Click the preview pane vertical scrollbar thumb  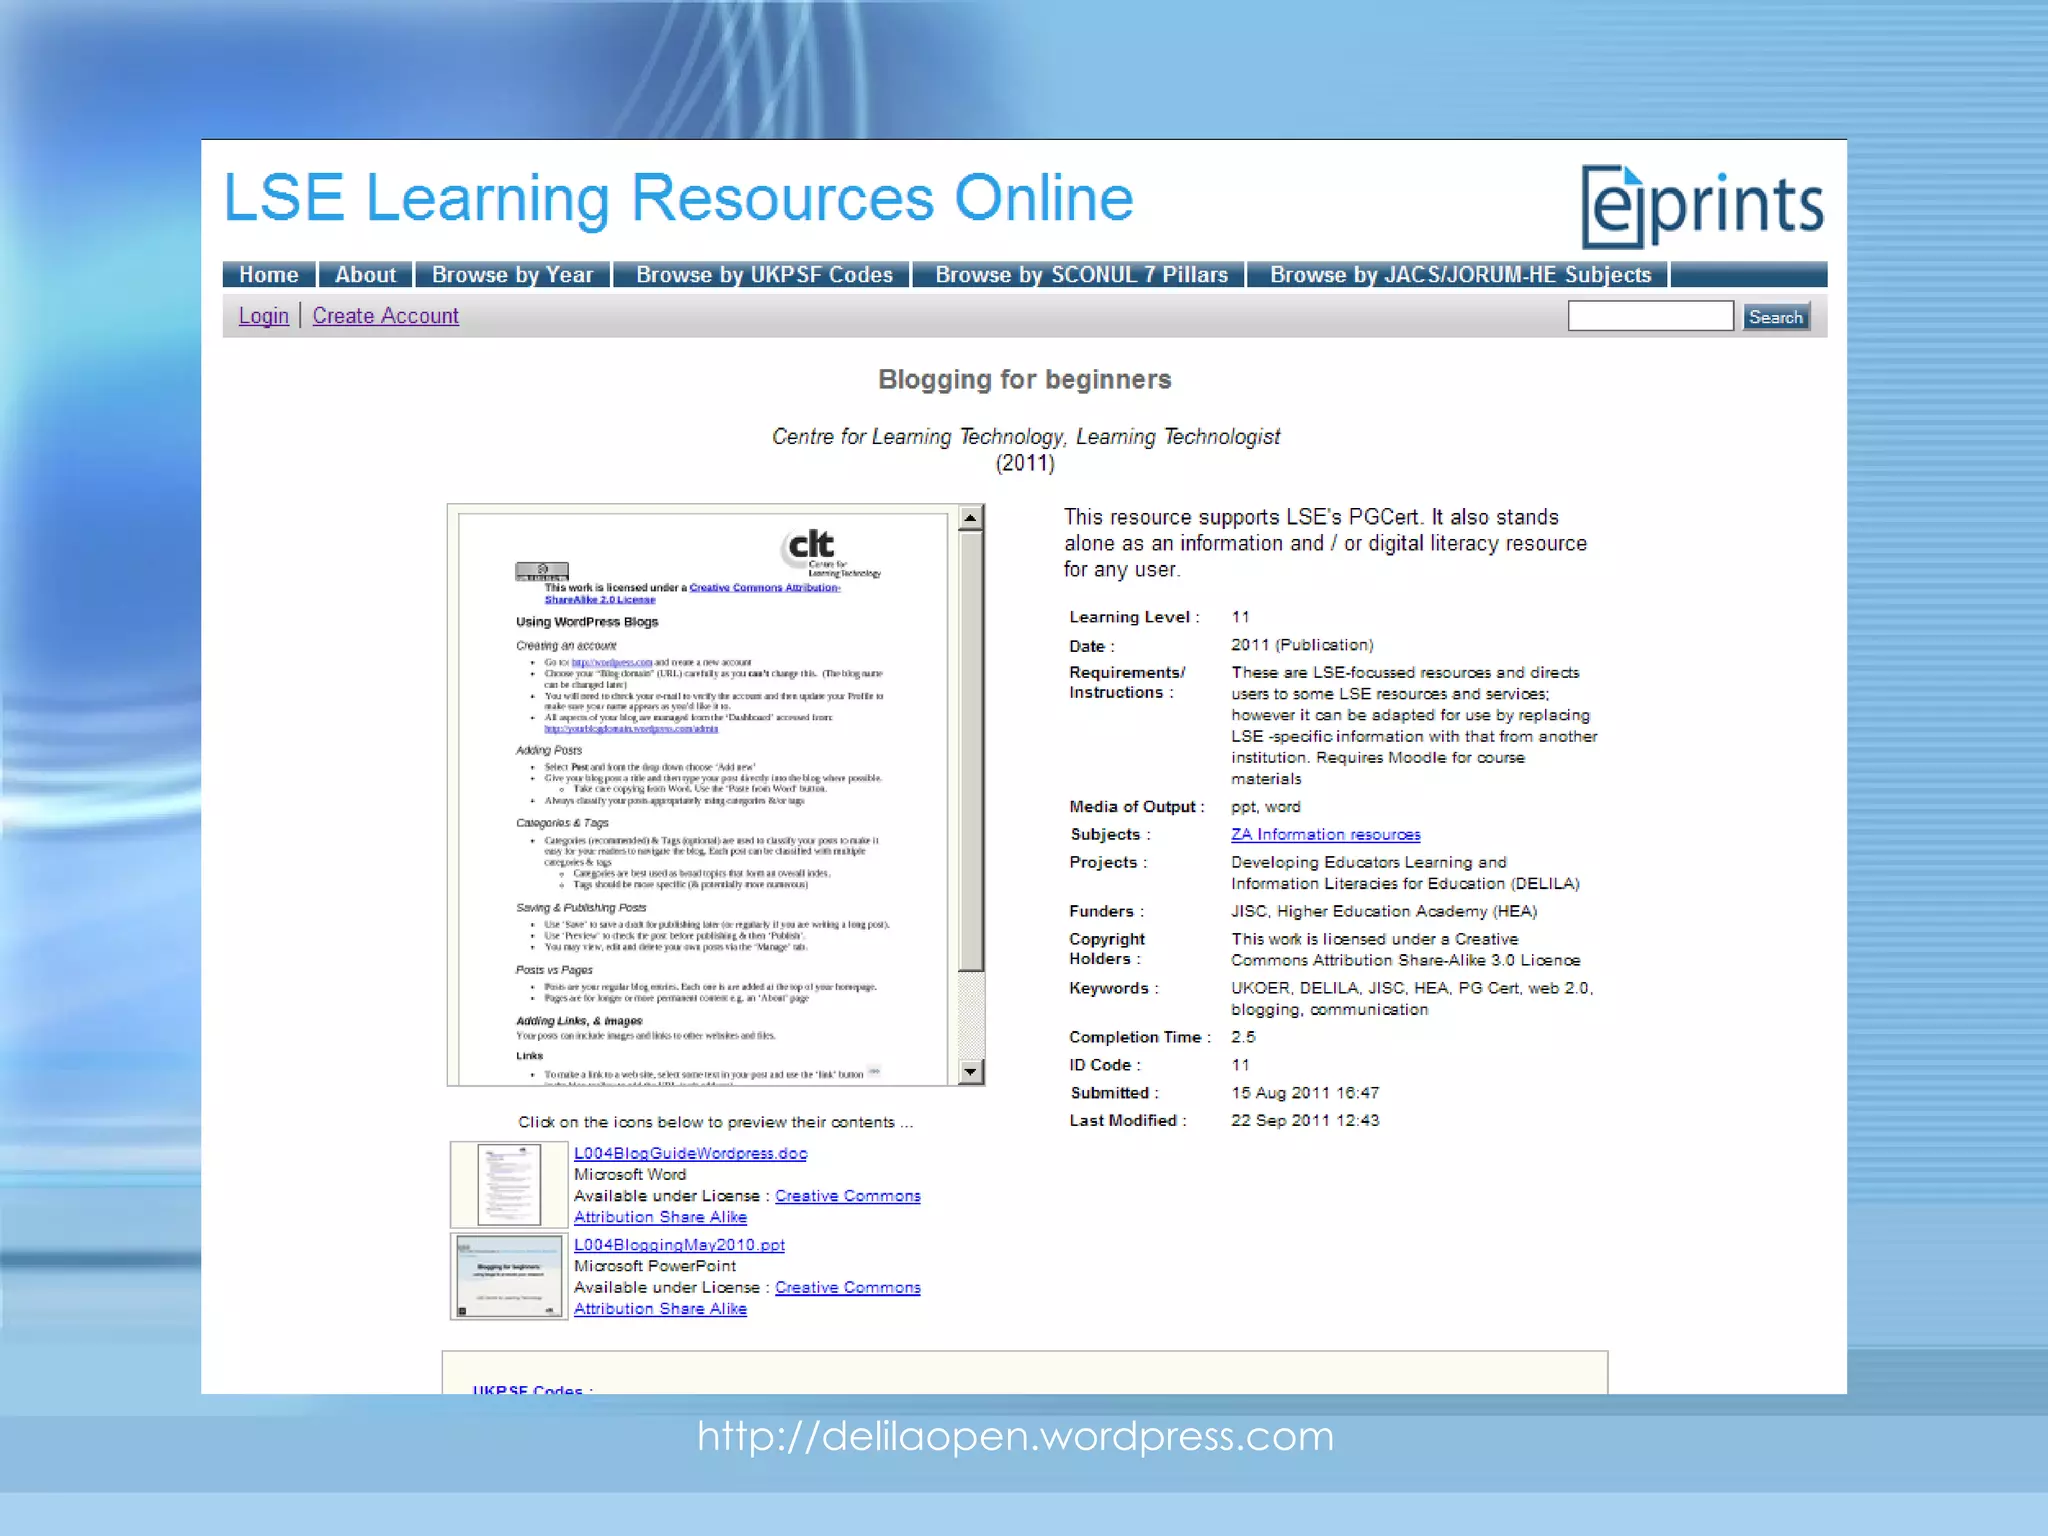[x=970, y=750]
